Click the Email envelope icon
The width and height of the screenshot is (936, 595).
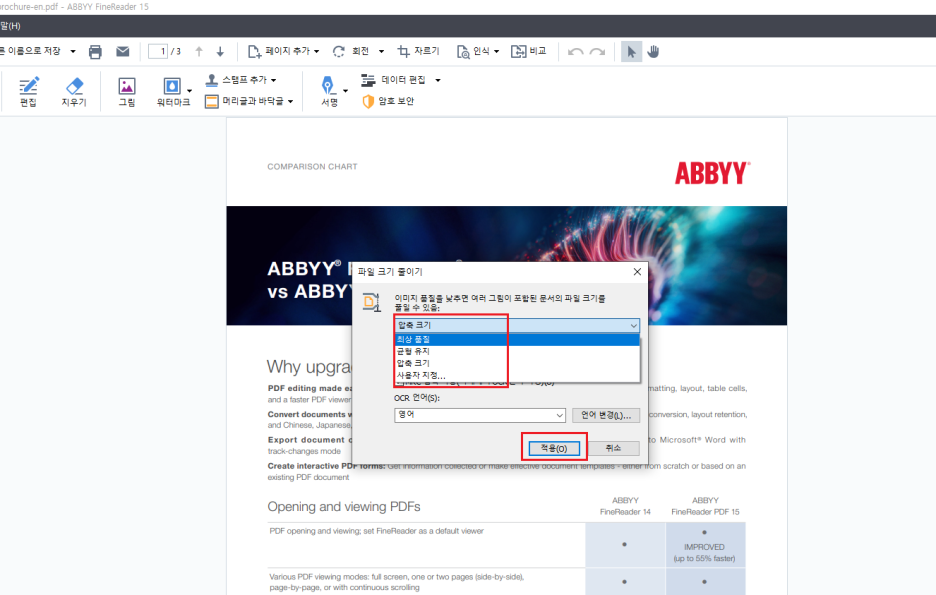click(122, 52)
